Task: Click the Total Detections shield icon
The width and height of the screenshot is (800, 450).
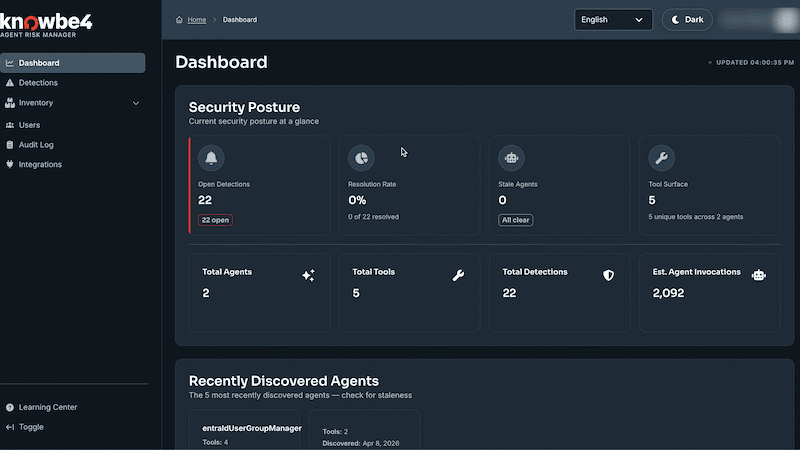Action: 608,276
